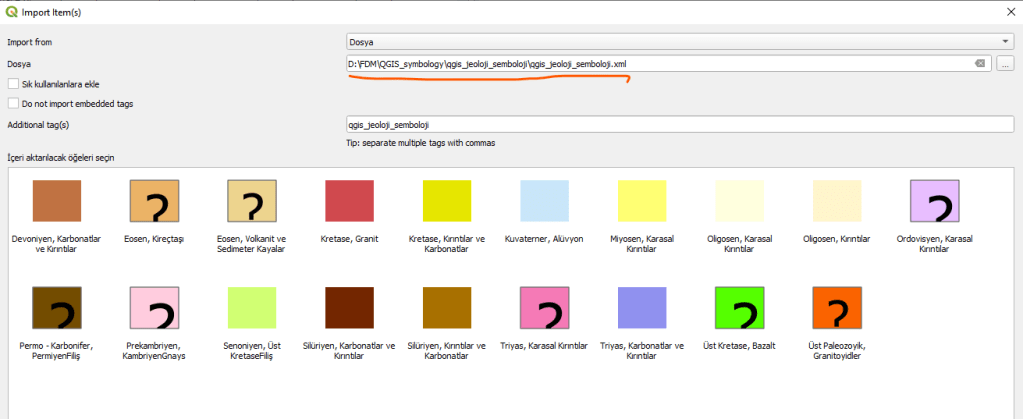Select the Üst Kretase, Bazalt symbol
This screenshot has height=419, width=1023.
coord(739,311)
